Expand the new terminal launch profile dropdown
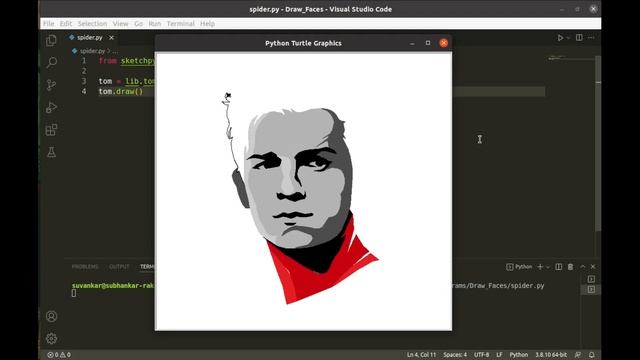 [x=548, y=267]
